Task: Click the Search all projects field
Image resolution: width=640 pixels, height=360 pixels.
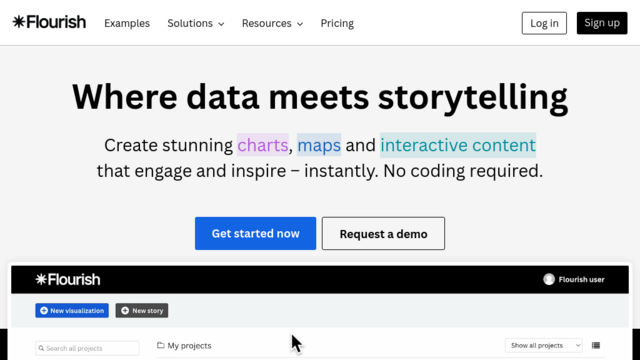Action: (87, 348)
